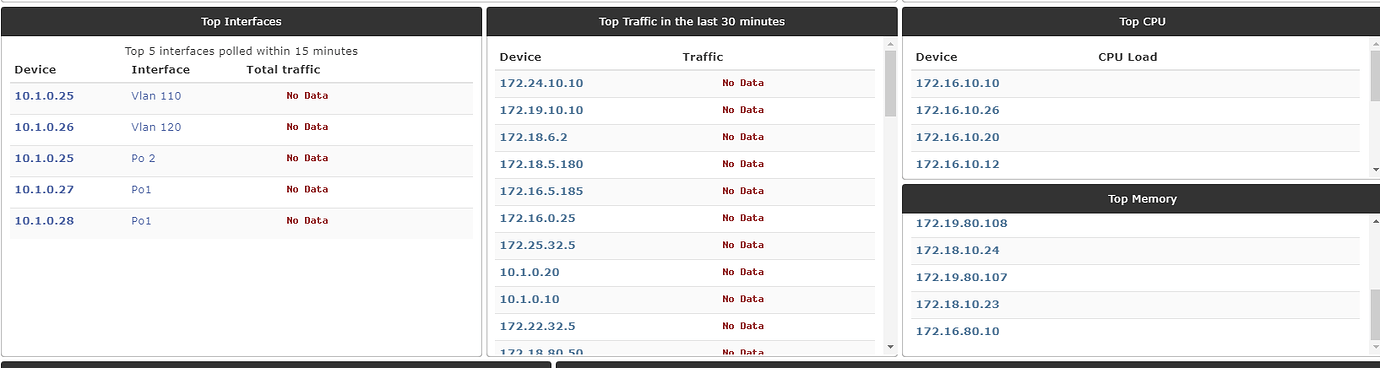This screenshot has width=1380, height=368.
Task: Click the Top Memory scrollbar down arrow
Action: tap(1375, 347)
